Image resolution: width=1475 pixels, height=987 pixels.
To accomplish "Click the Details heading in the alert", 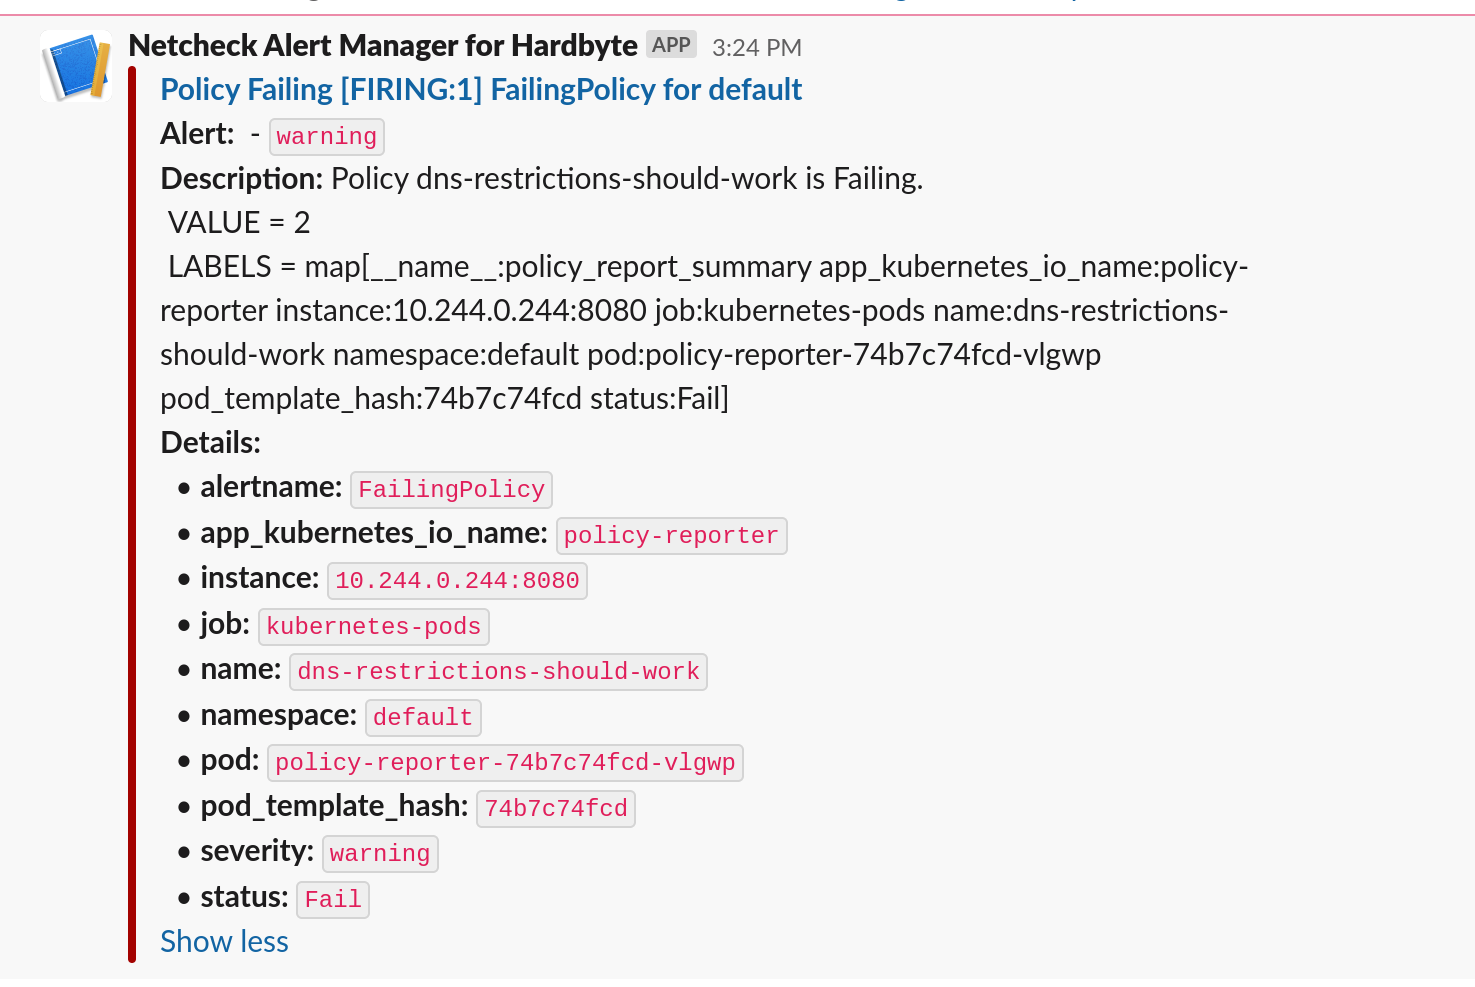I will pos(210,443).
